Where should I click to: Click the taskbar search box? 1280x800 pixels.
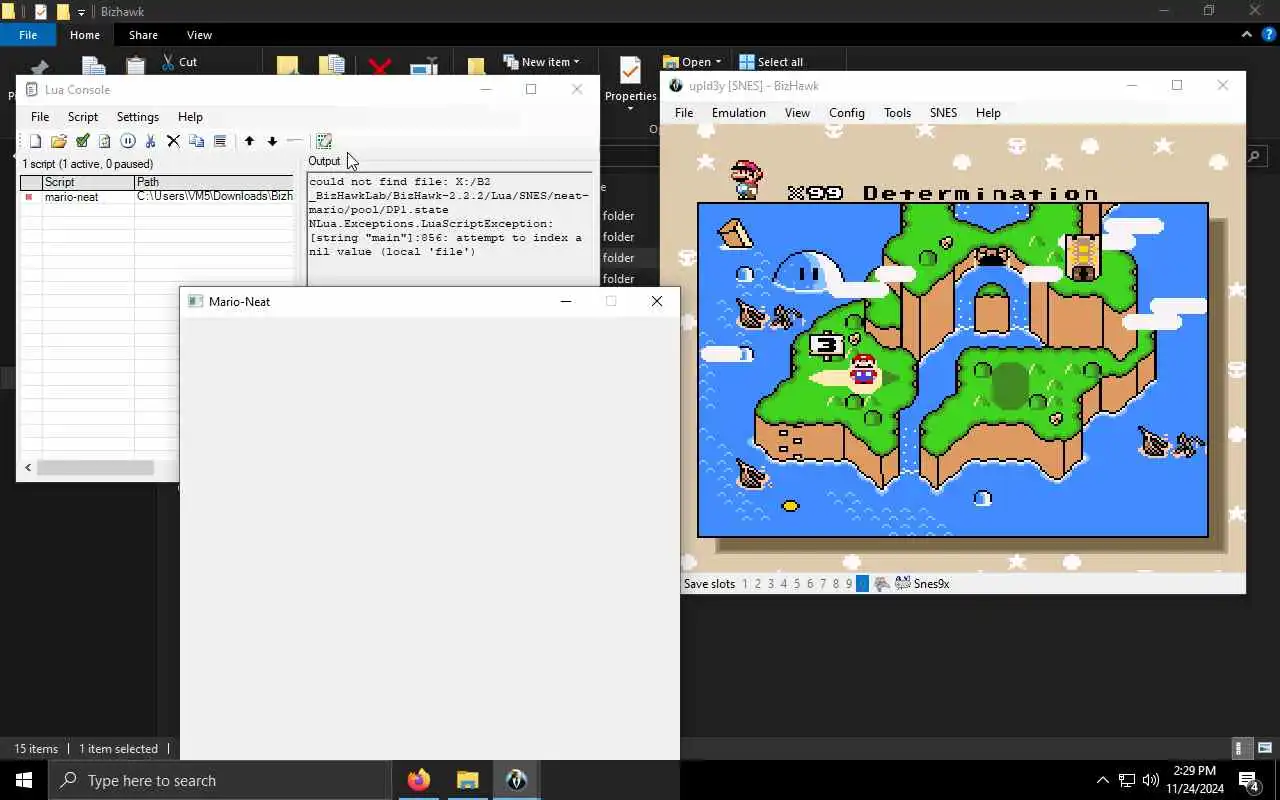tap(220, 780)
